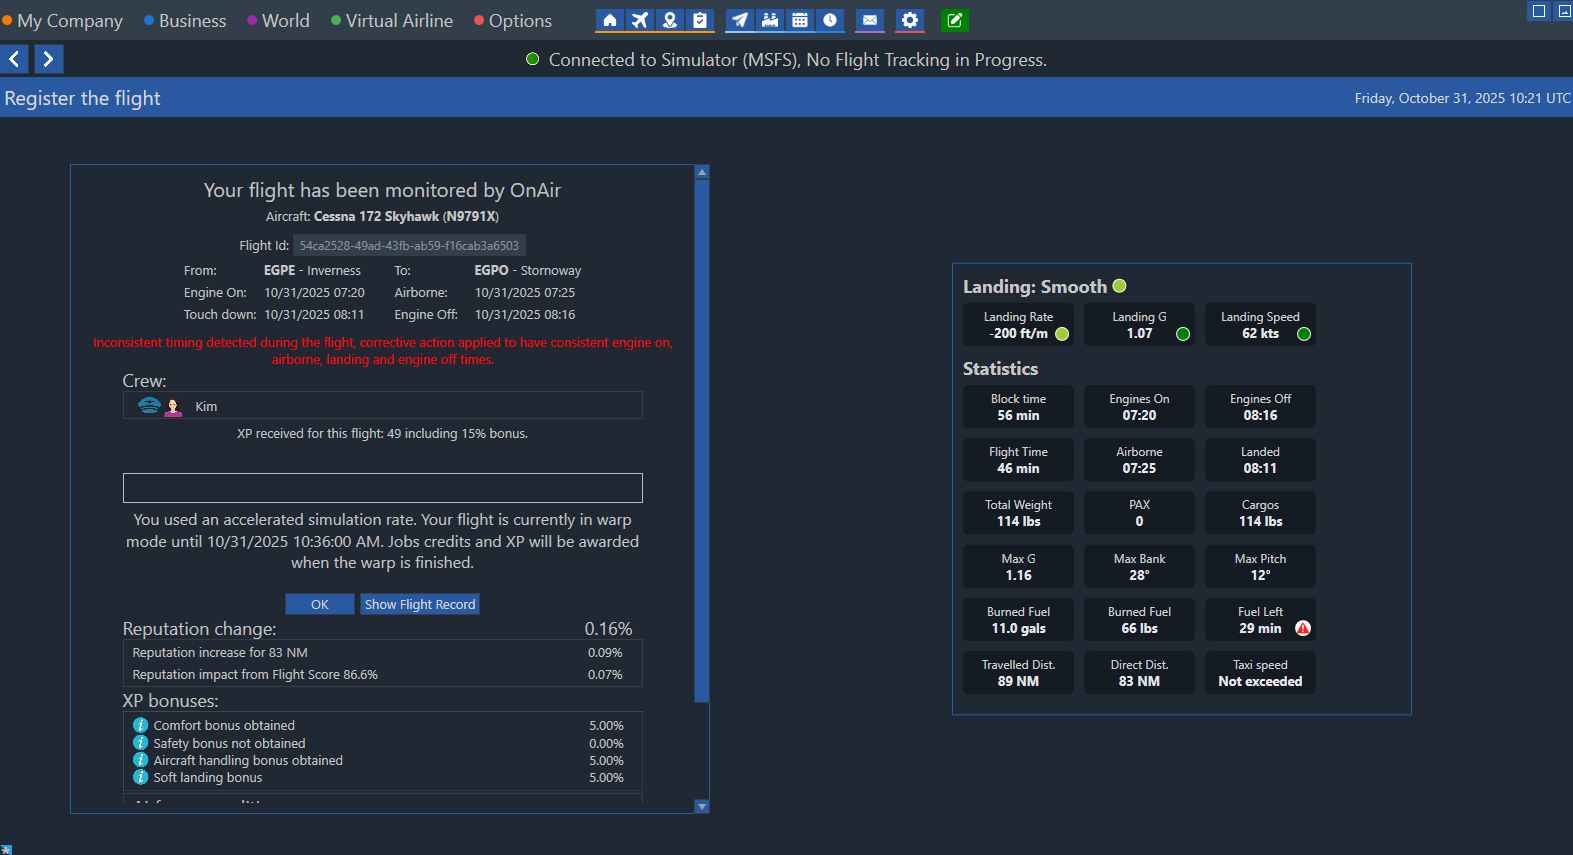Open the Virtual Airline menu
The height and width of the screenshot is (855, 1573).
[x=398, y=21]
